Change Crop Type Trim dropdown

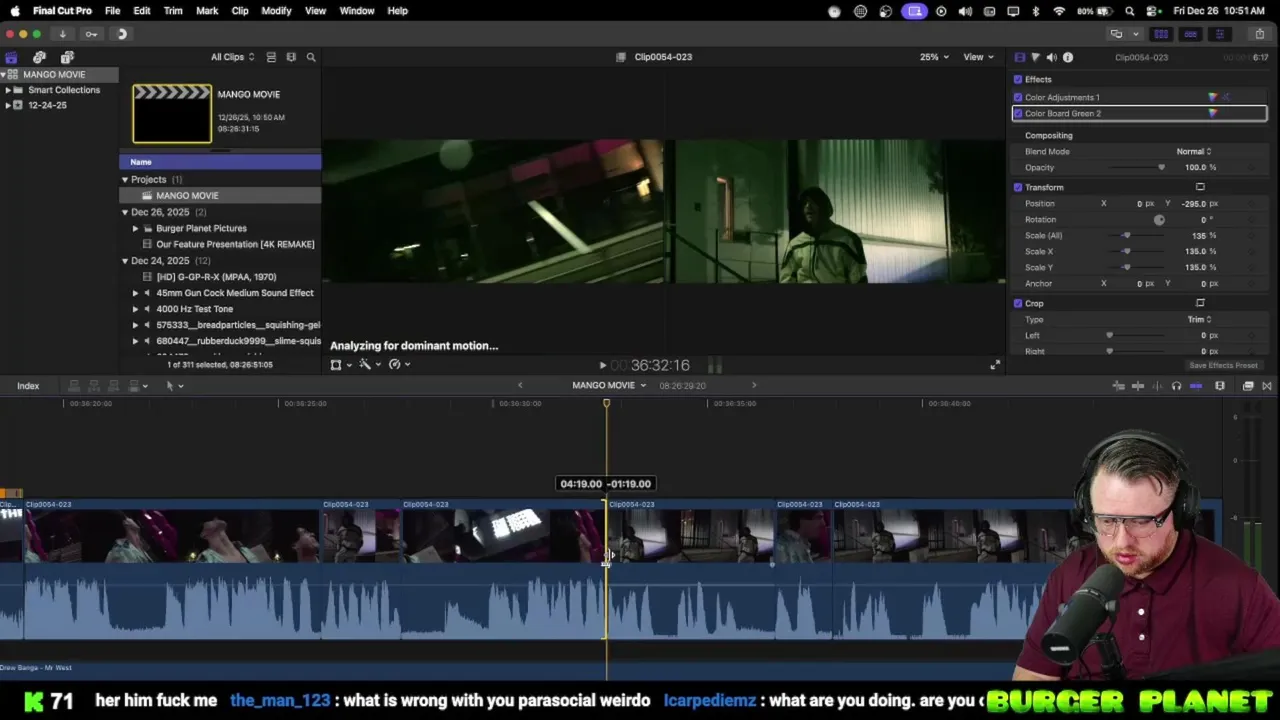coord(1199,319)
